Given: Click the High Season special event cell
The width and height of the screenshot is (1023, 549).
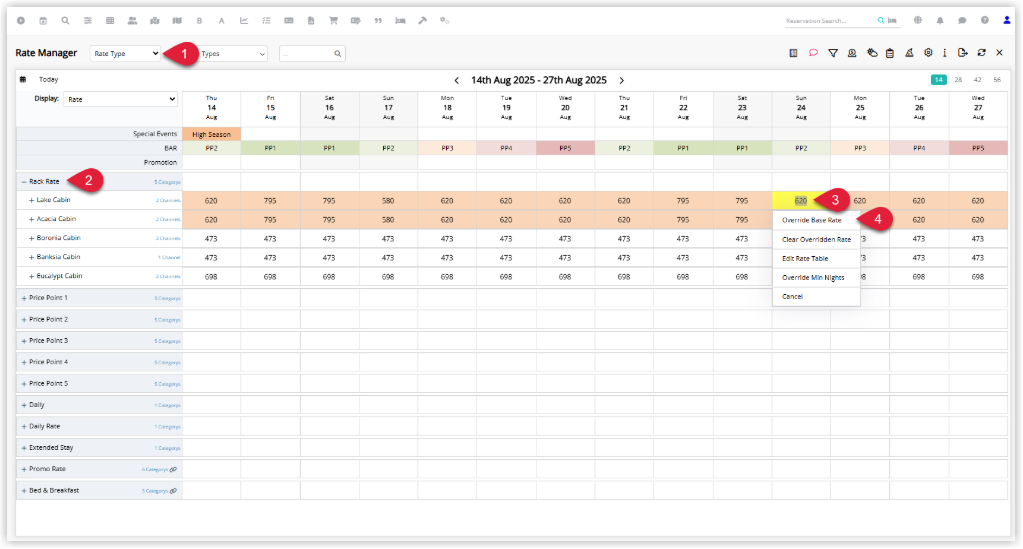Looking at the screenshot, I should click(x=211, y=134).
